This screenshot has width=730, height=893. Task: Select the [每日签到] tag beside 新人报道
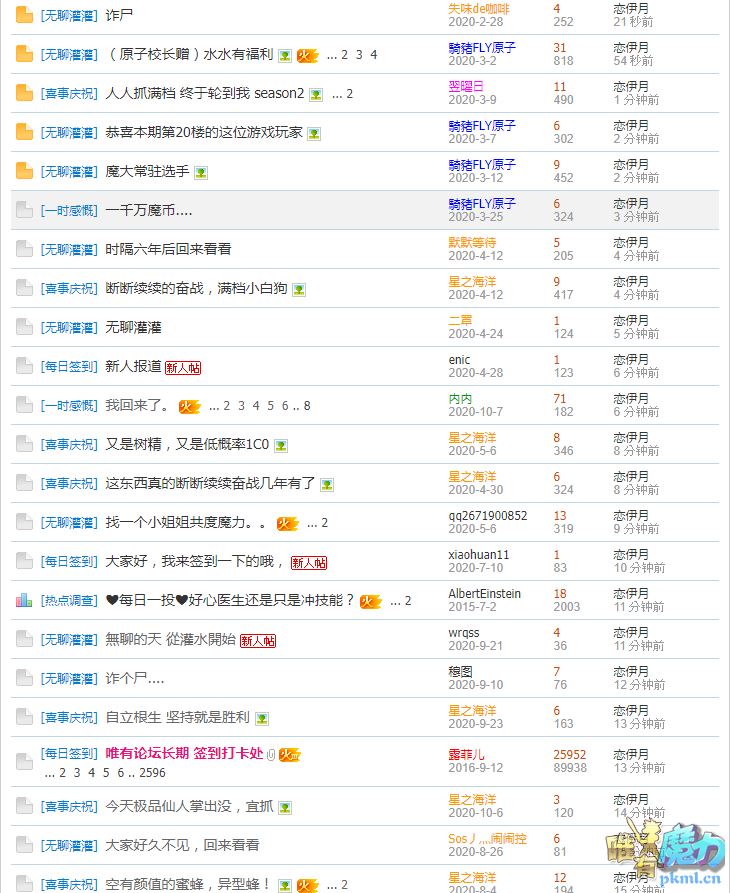(x=69, y=367)
